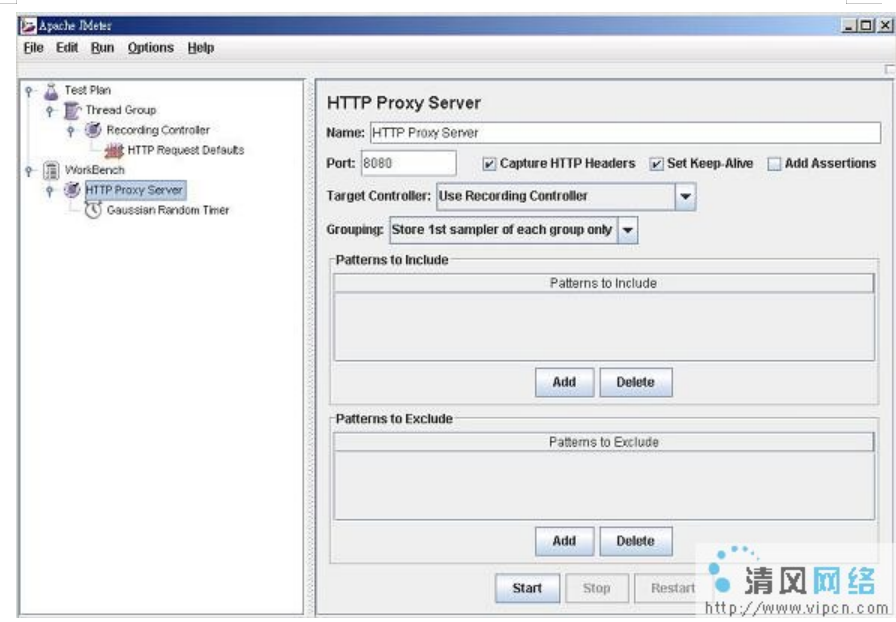The width and height of the screenshot is (896, 622).
Task: Select HTTP Proxy Server in the tree
Action: (135, 190)
